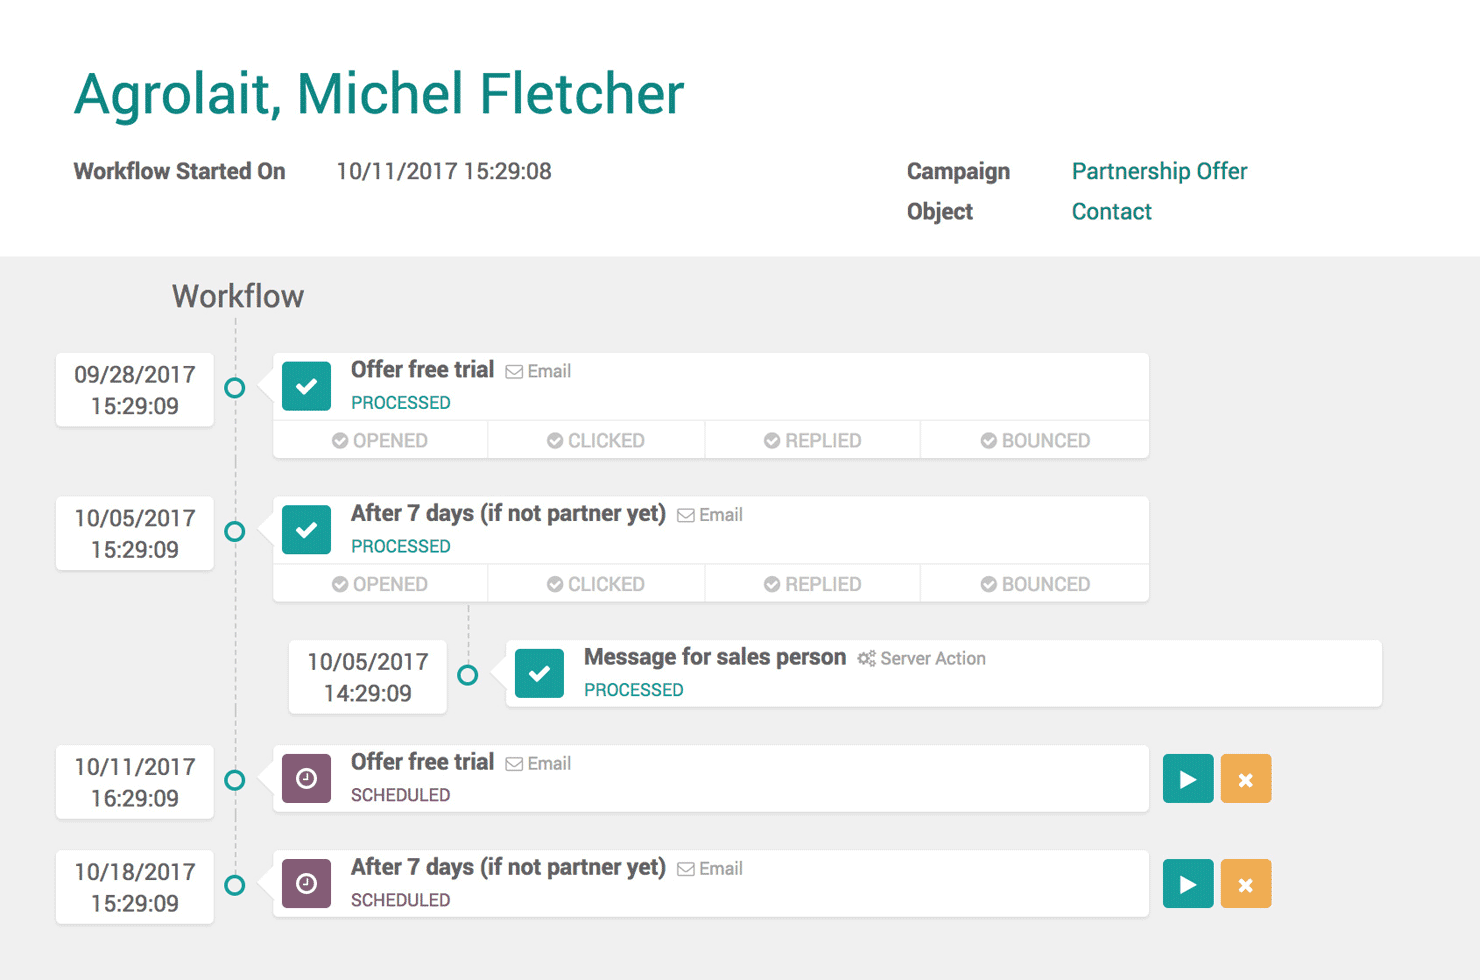This screenshot has height=980, width=1480.
Task: Select the email icon beside Offer free trial
Action: (x=516, y=370)
